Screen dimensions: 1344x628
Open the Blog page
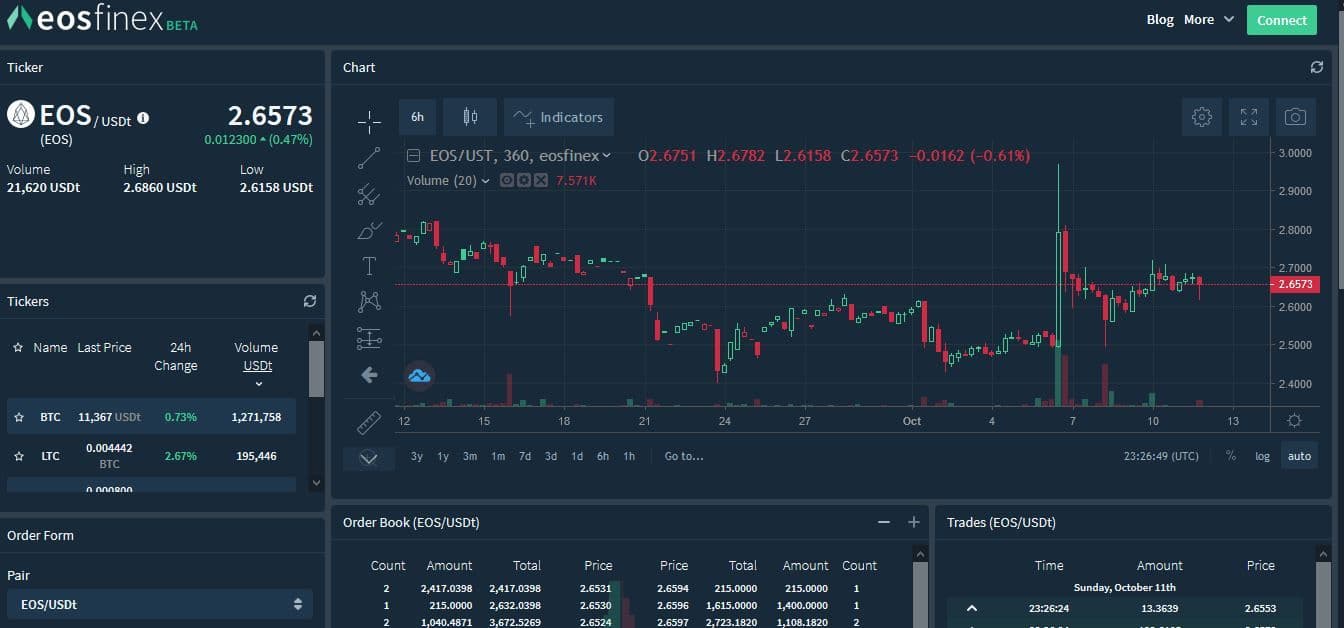[x=1160, y=20]
